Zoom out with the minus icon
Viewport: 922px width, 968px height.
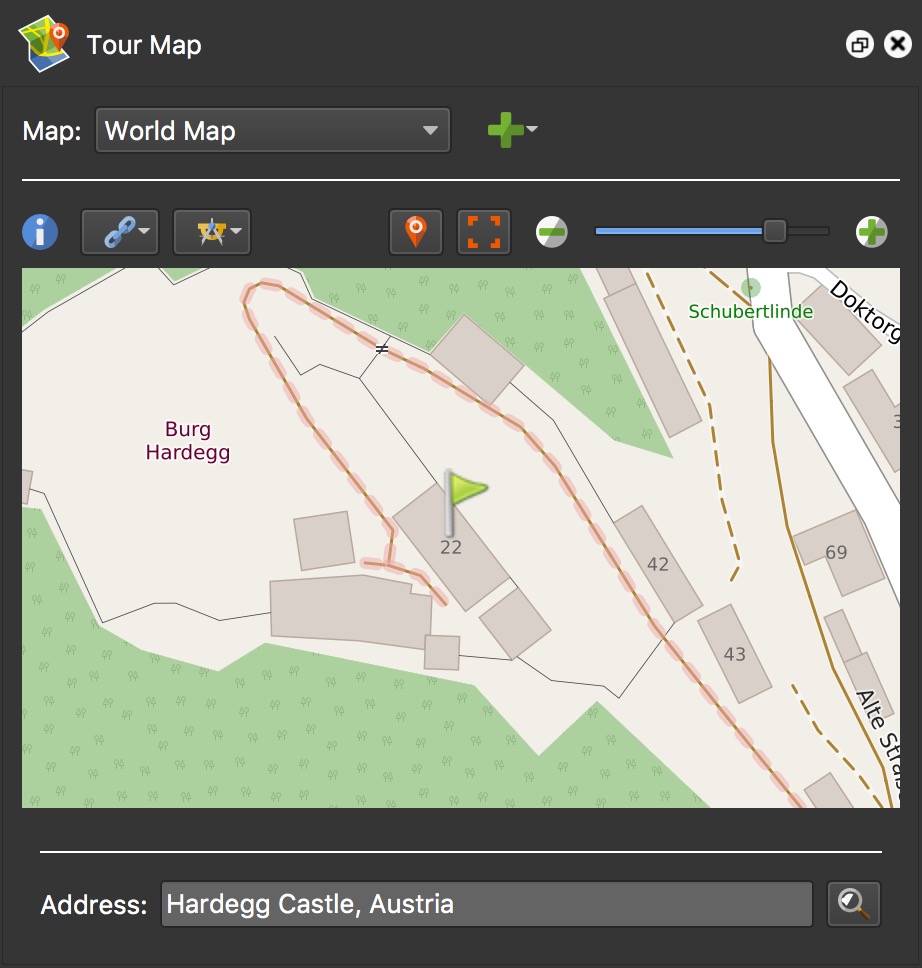(x=551, y=232)
